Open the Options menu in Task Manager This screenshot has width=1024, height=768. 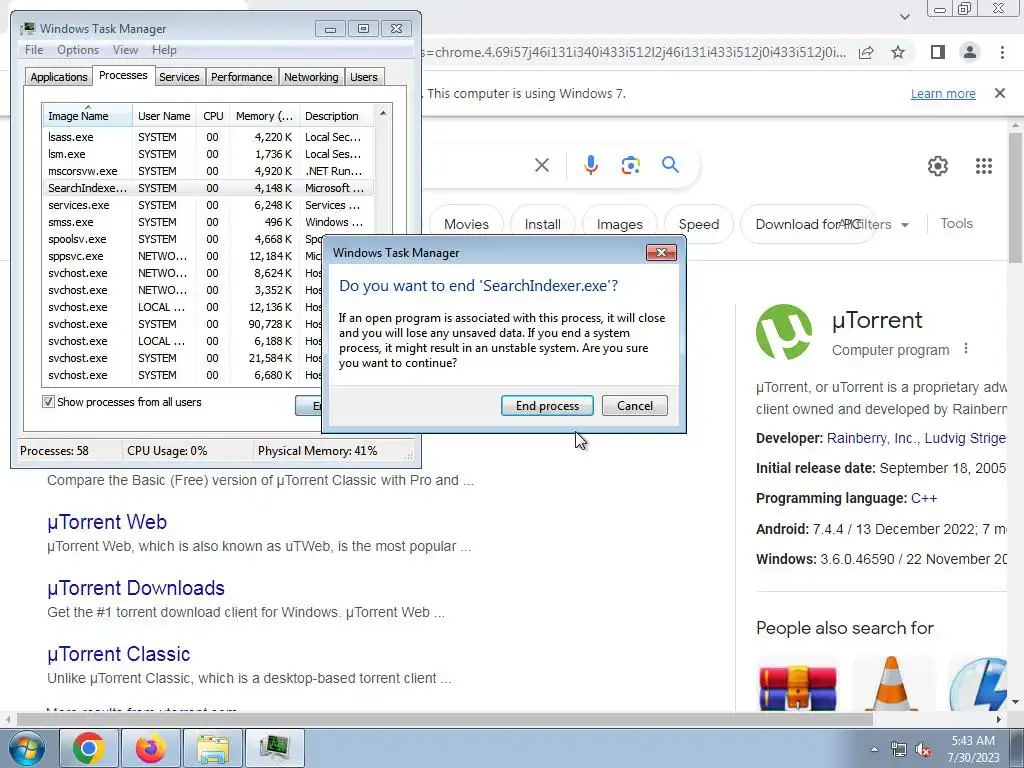78,50
